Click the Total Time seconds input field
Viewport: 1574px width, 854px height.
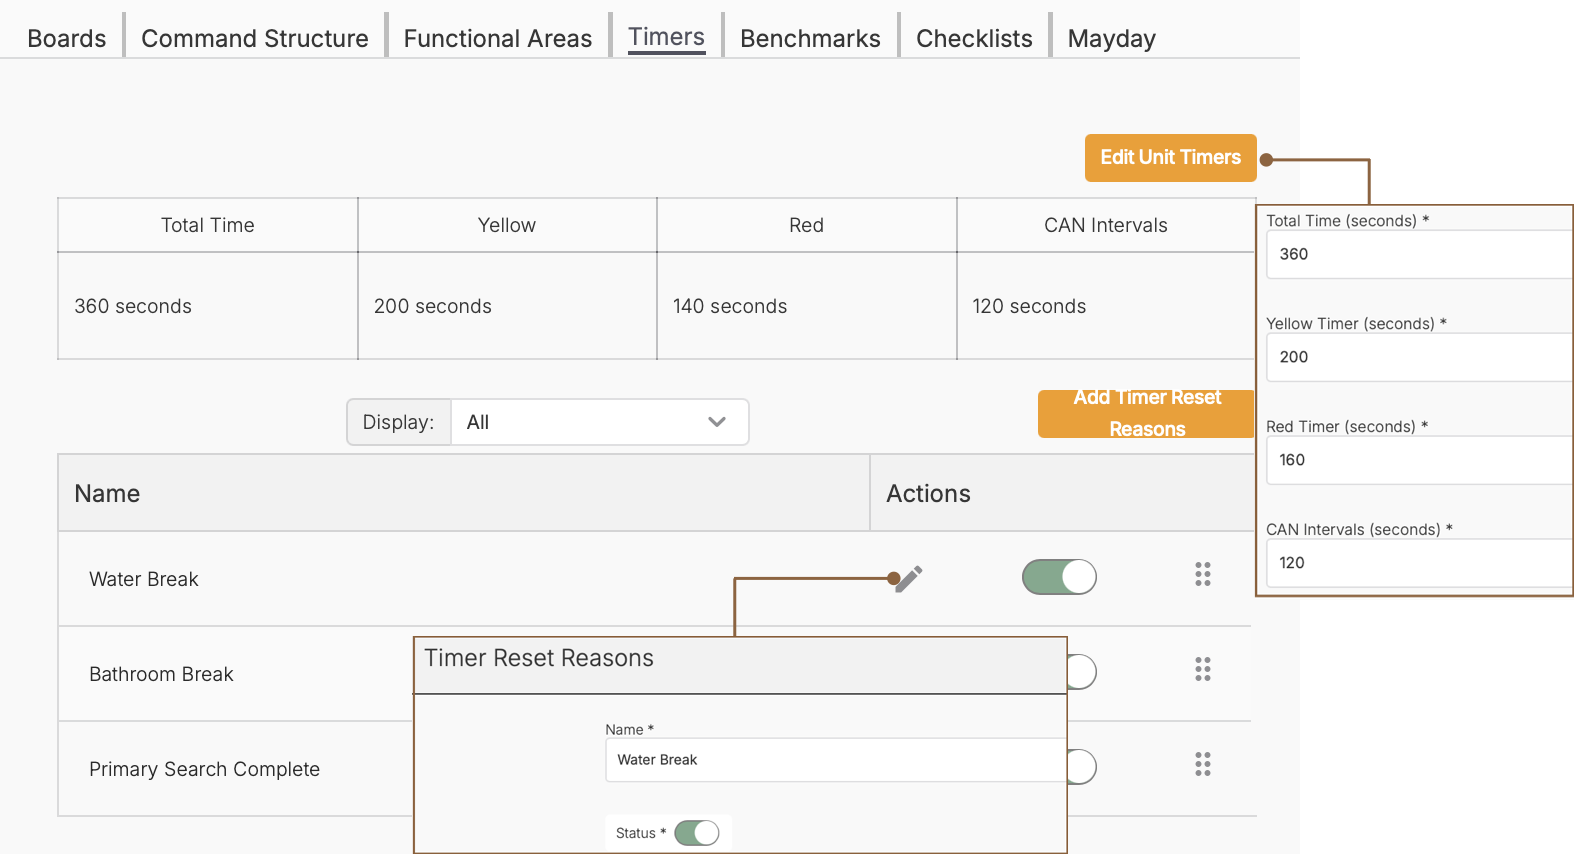coord(1420,254)
